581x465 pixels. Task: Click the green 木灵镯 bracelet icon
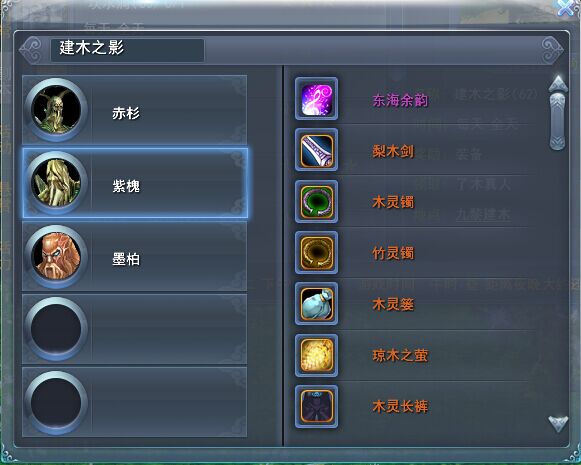tap(316, 202)
